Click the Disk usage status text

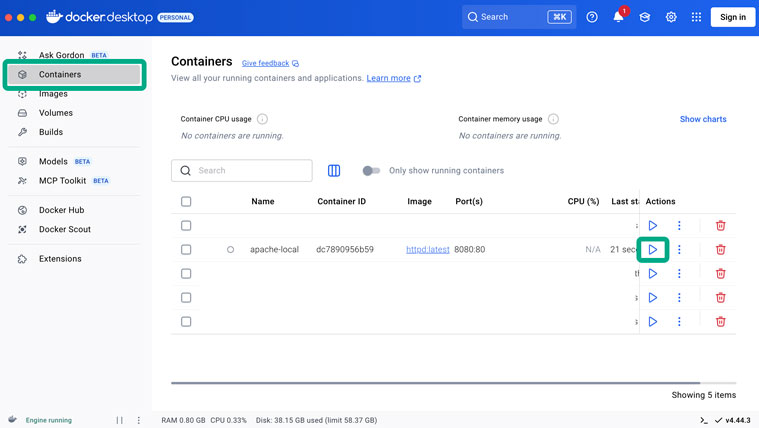tap(316, 420)
